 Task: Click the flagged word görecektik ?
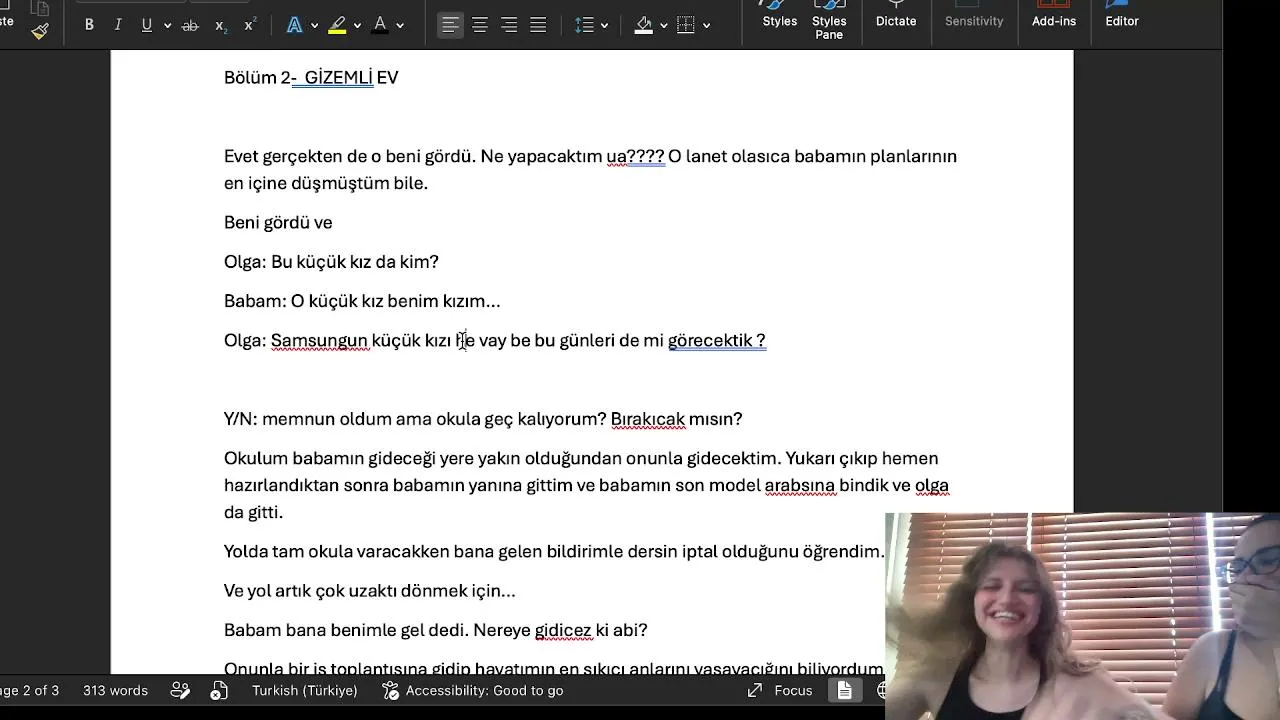click(717, 341)
